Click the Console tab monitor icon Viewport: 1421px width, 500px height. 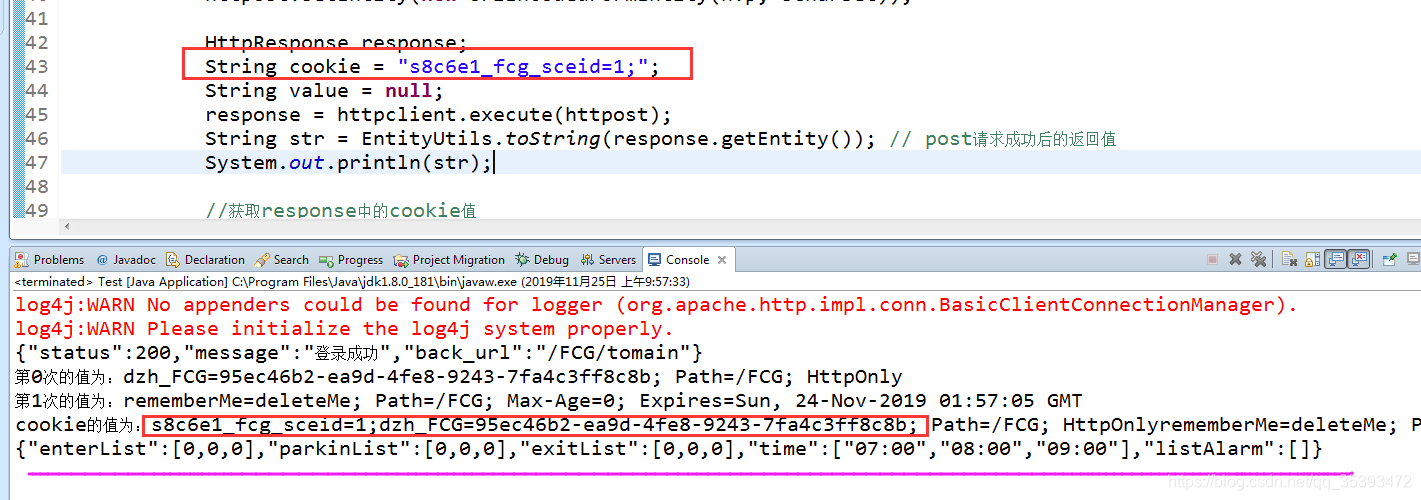click(x=654, y=260)
